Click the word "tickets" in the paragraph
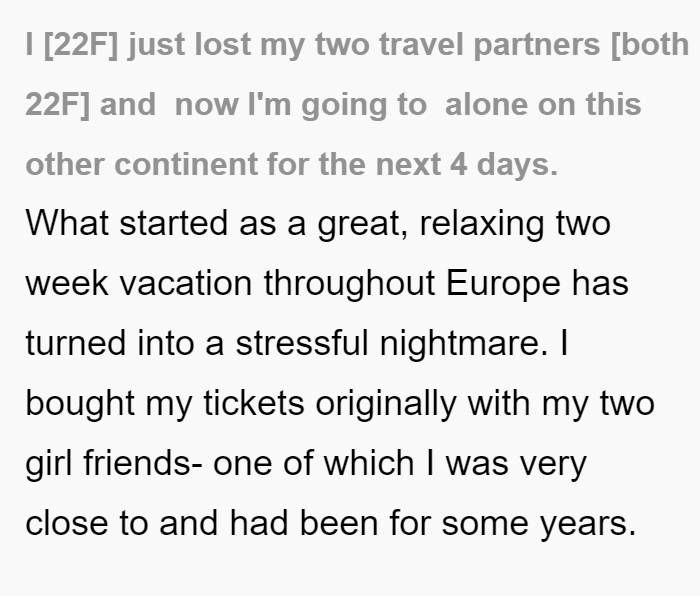The width and height of the screenshot is (700, 596). pos(254,403)
